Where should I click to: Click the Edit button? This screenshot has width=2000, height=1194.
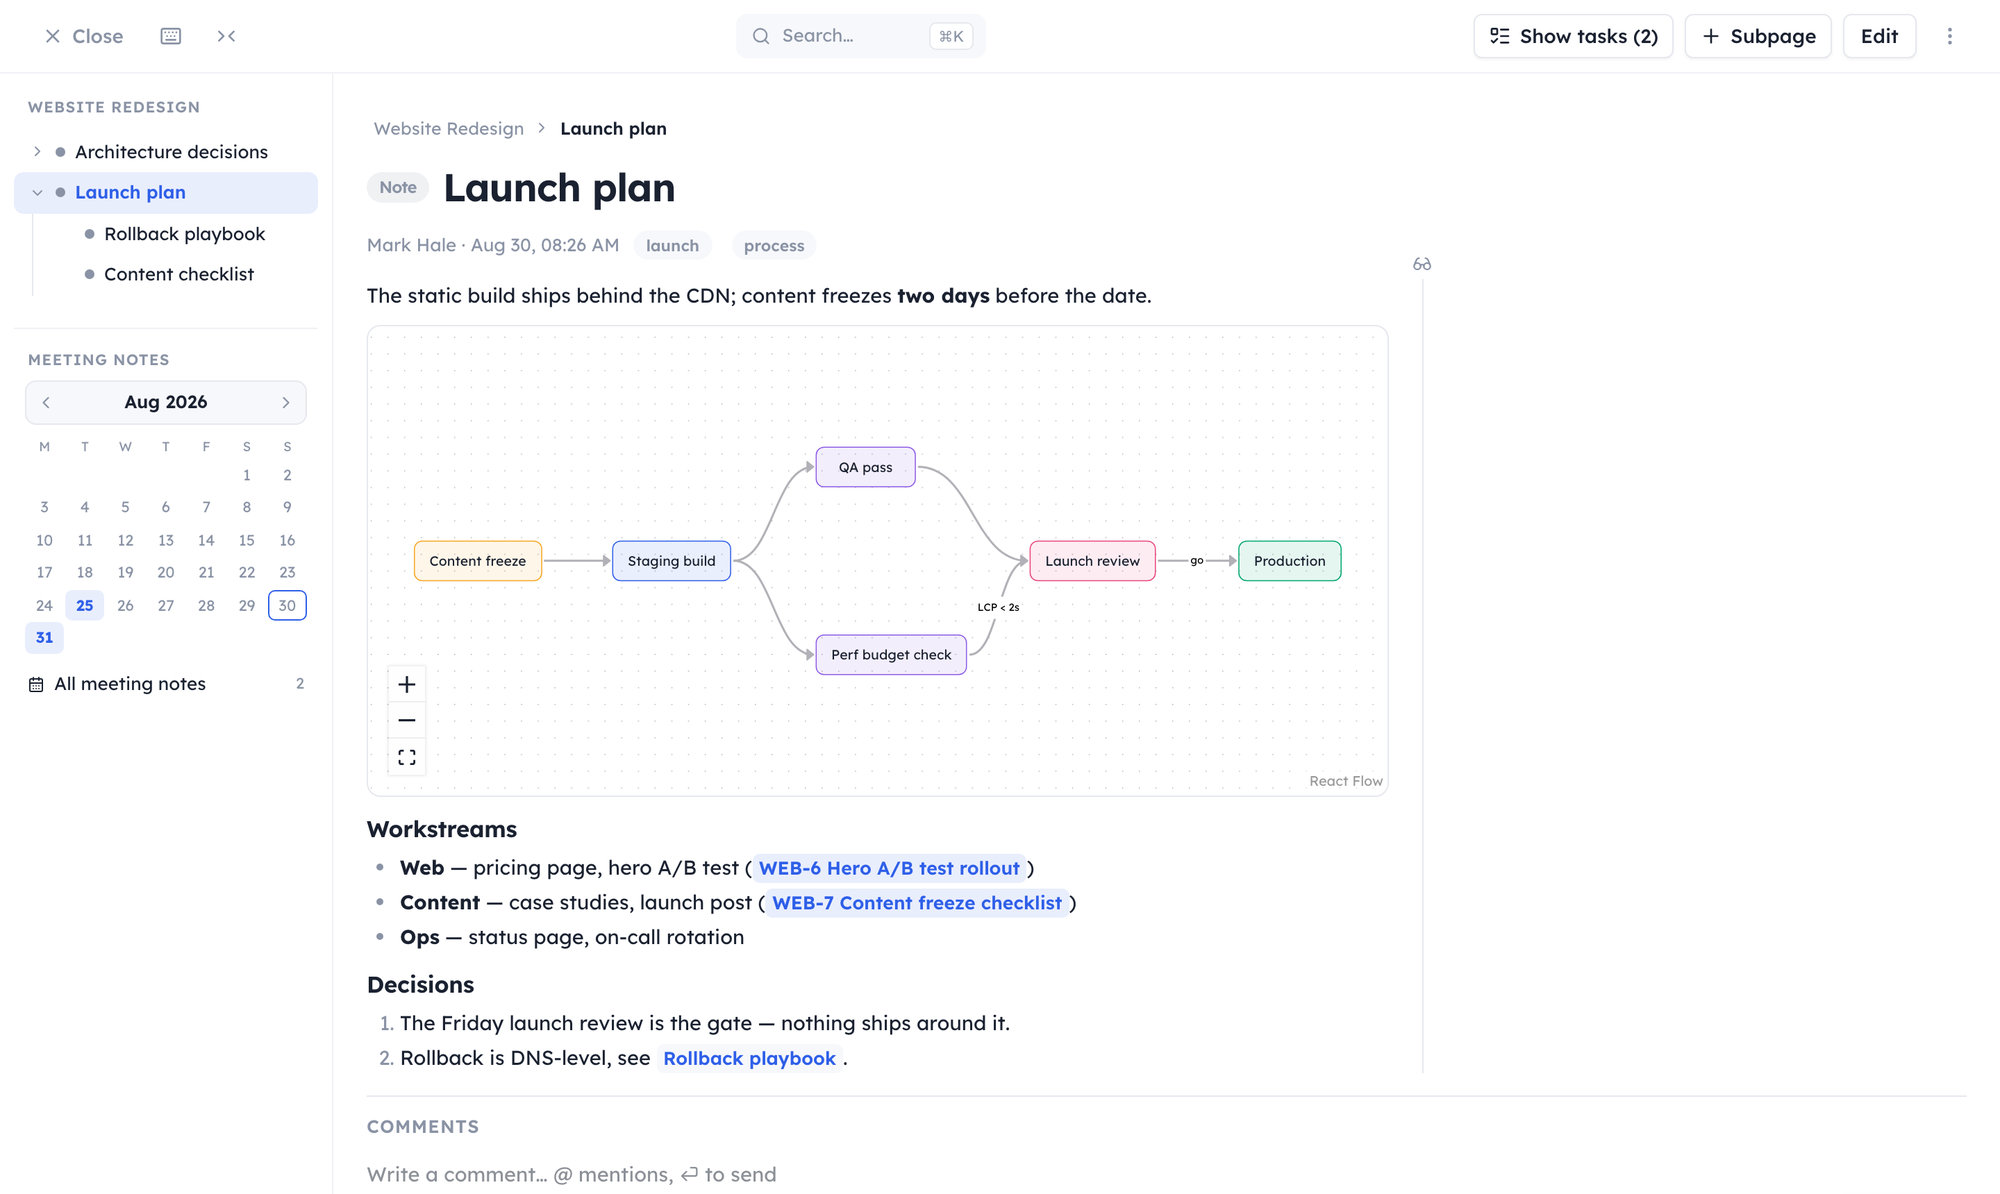coord(1879,36)
